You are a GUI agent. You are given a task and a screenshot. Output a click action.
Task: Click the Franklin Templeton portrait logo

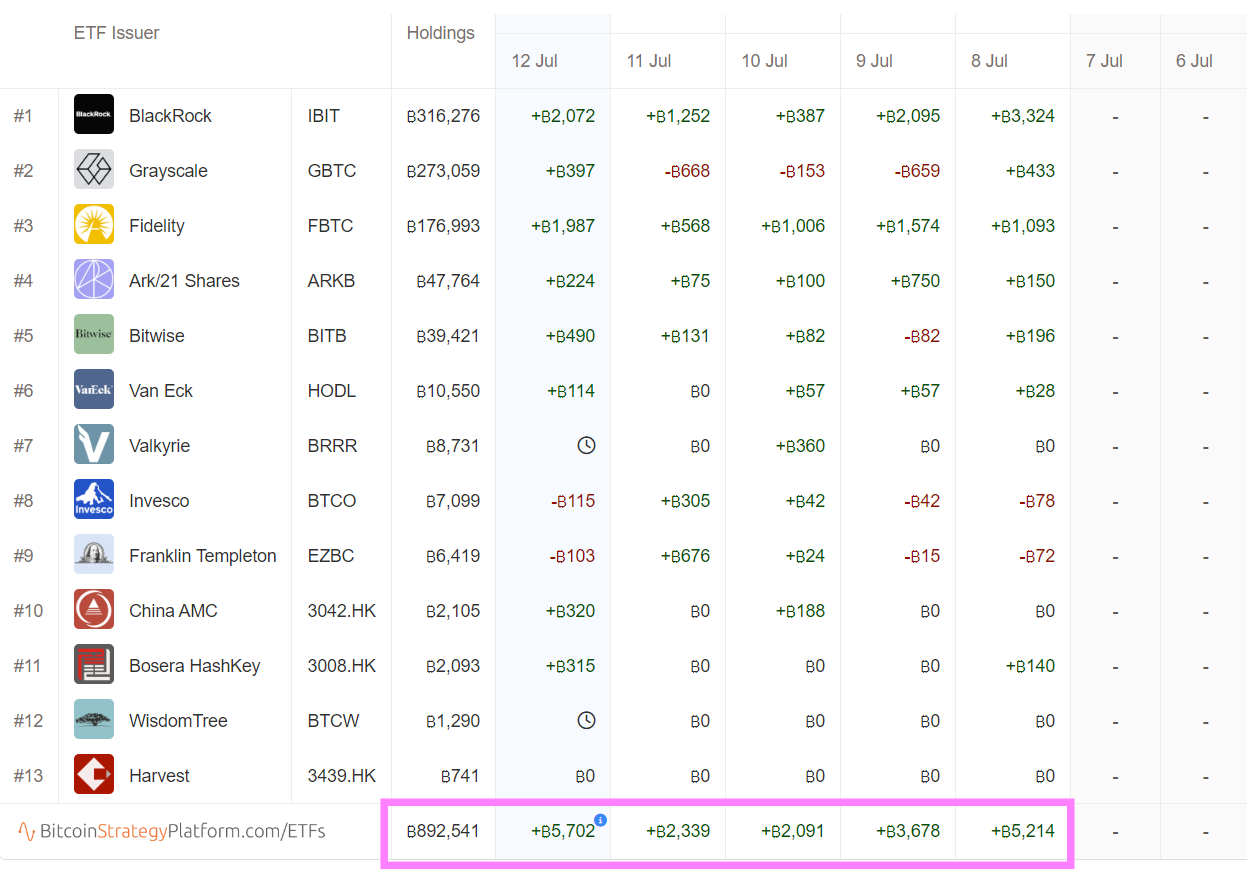coord(94,555)
